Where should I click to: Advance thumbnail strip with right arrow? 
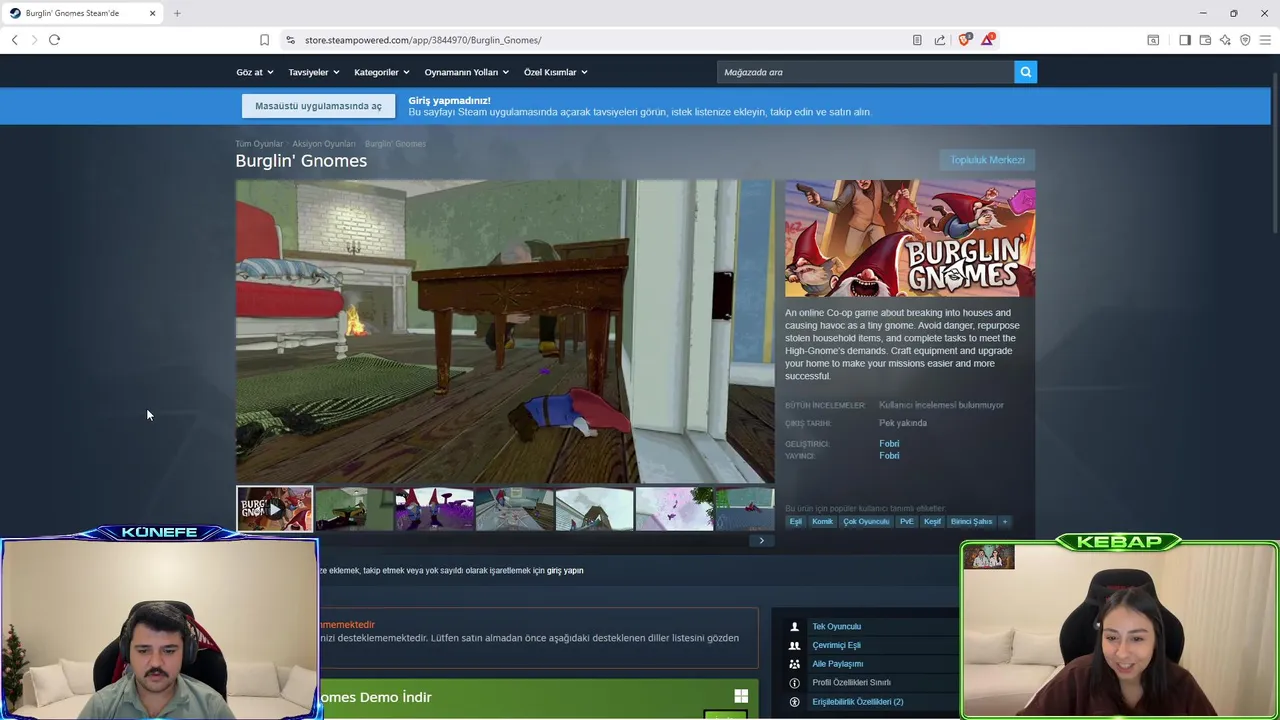pyautogui.click(x=761, y=541)
